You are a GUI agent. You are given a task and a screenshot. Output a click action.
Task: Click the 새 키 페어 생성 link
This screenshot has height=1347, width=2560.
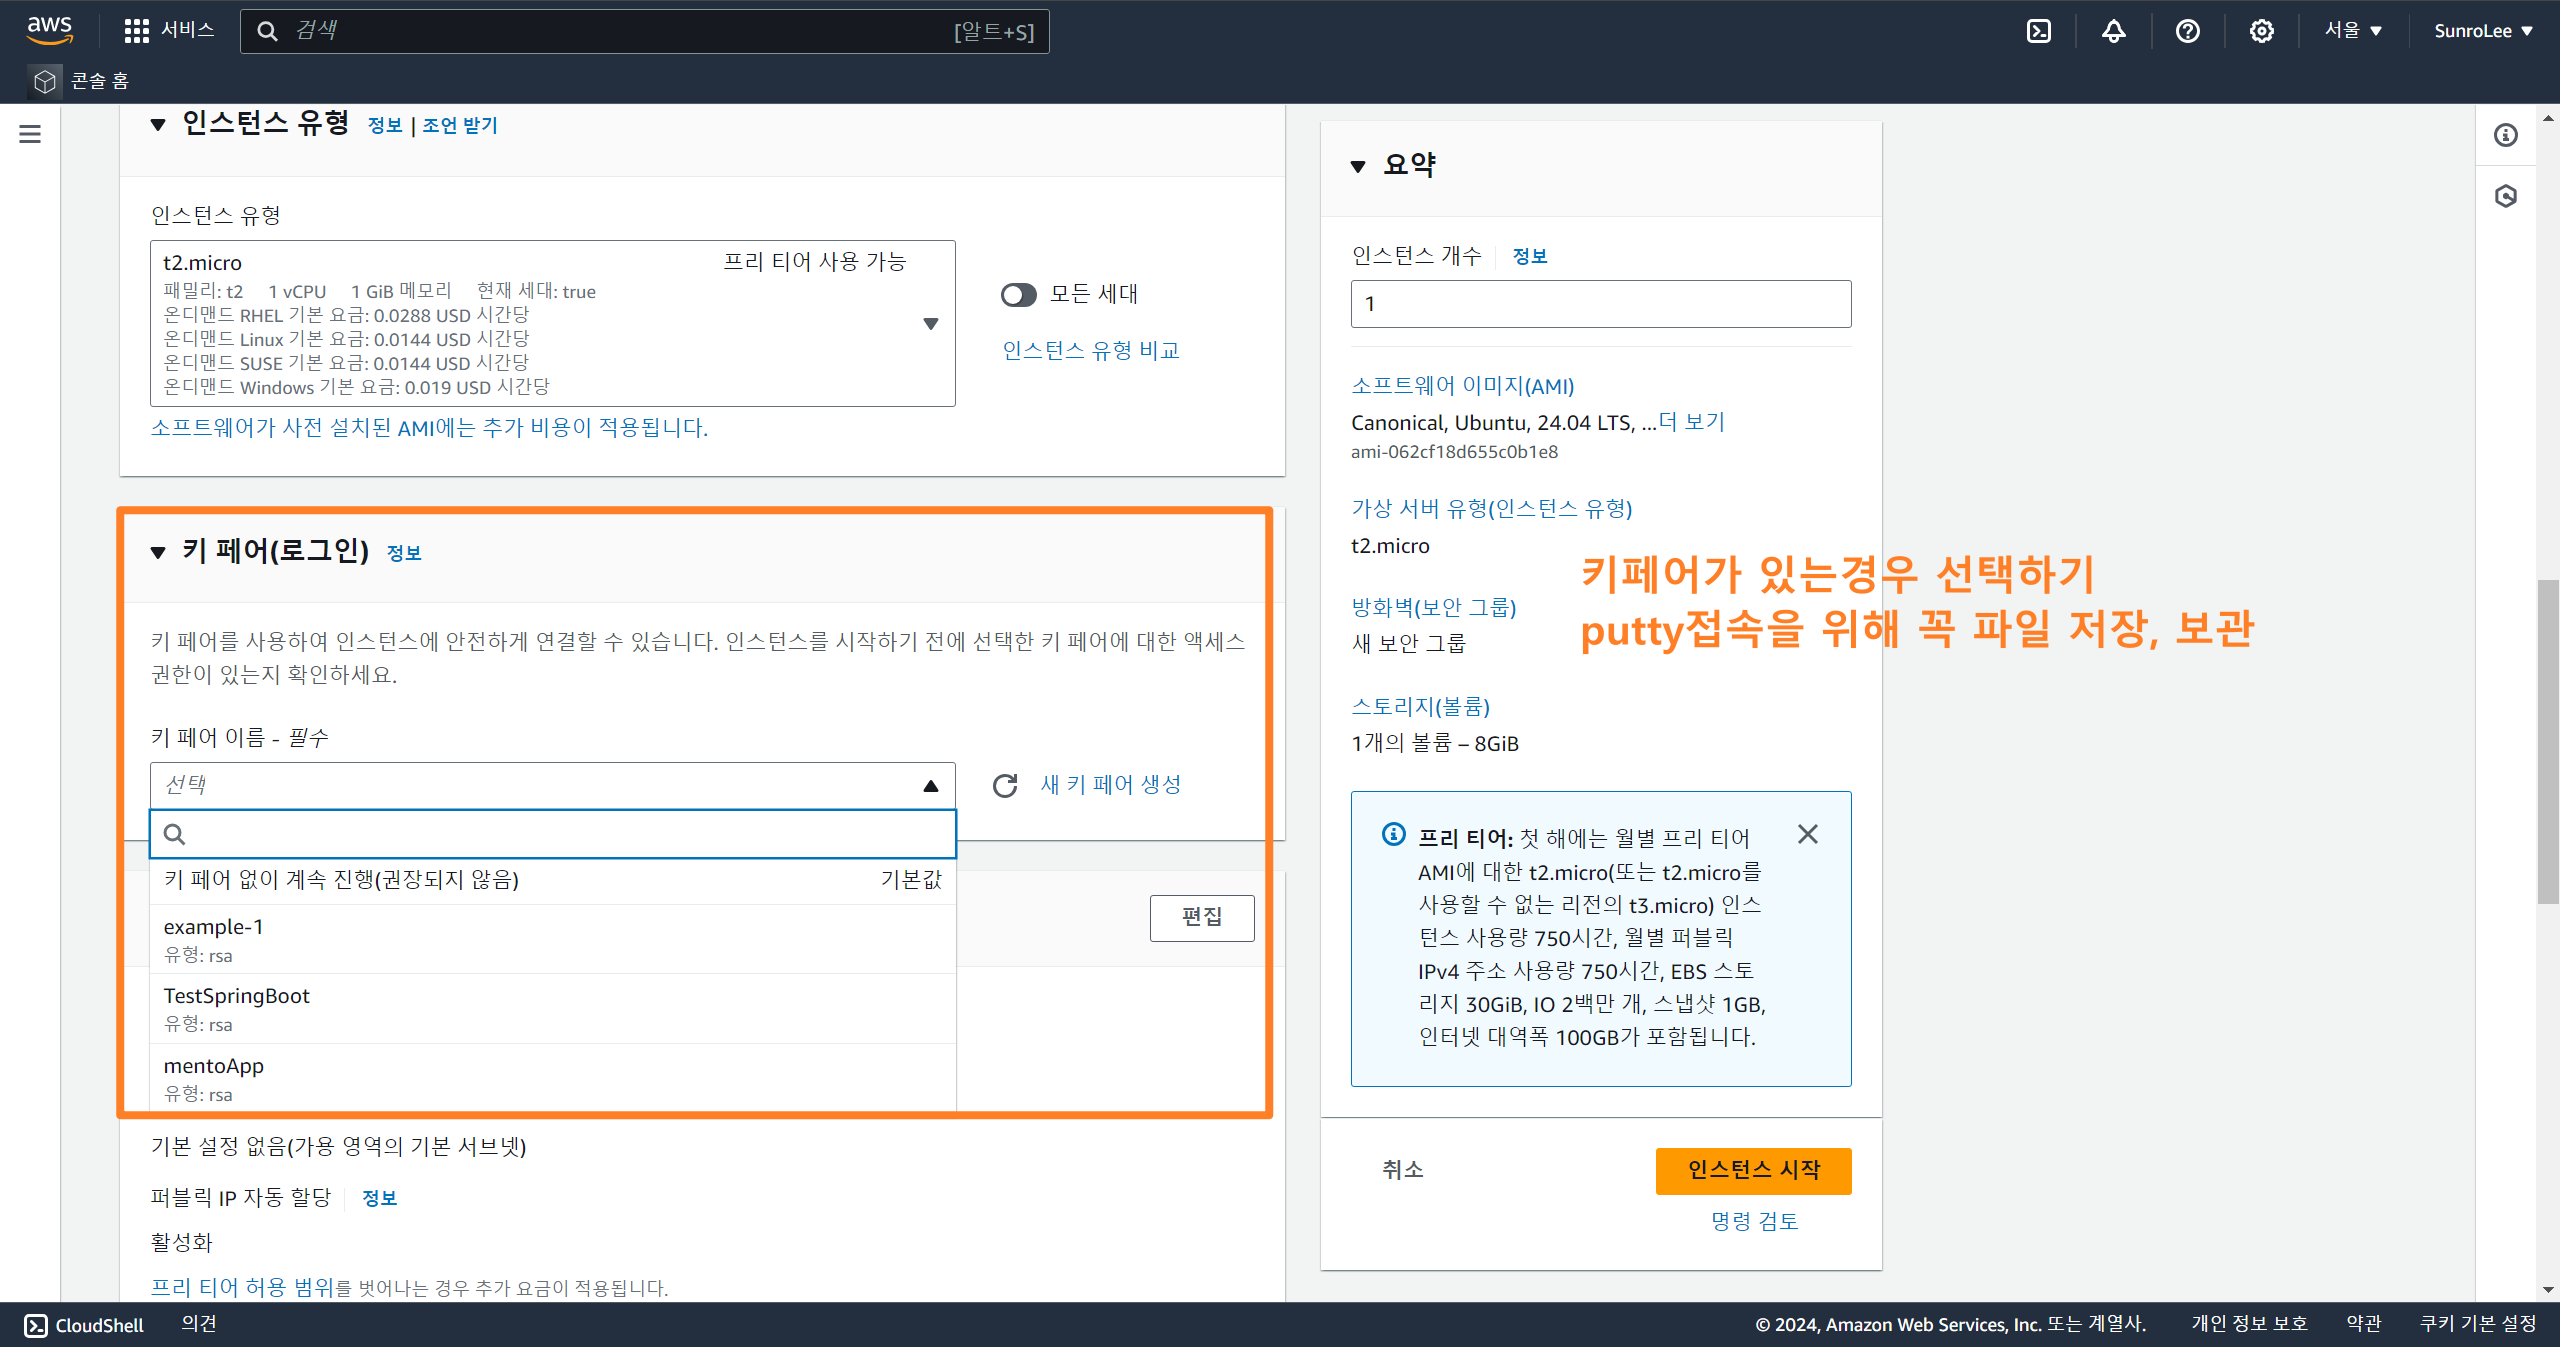1110,785
